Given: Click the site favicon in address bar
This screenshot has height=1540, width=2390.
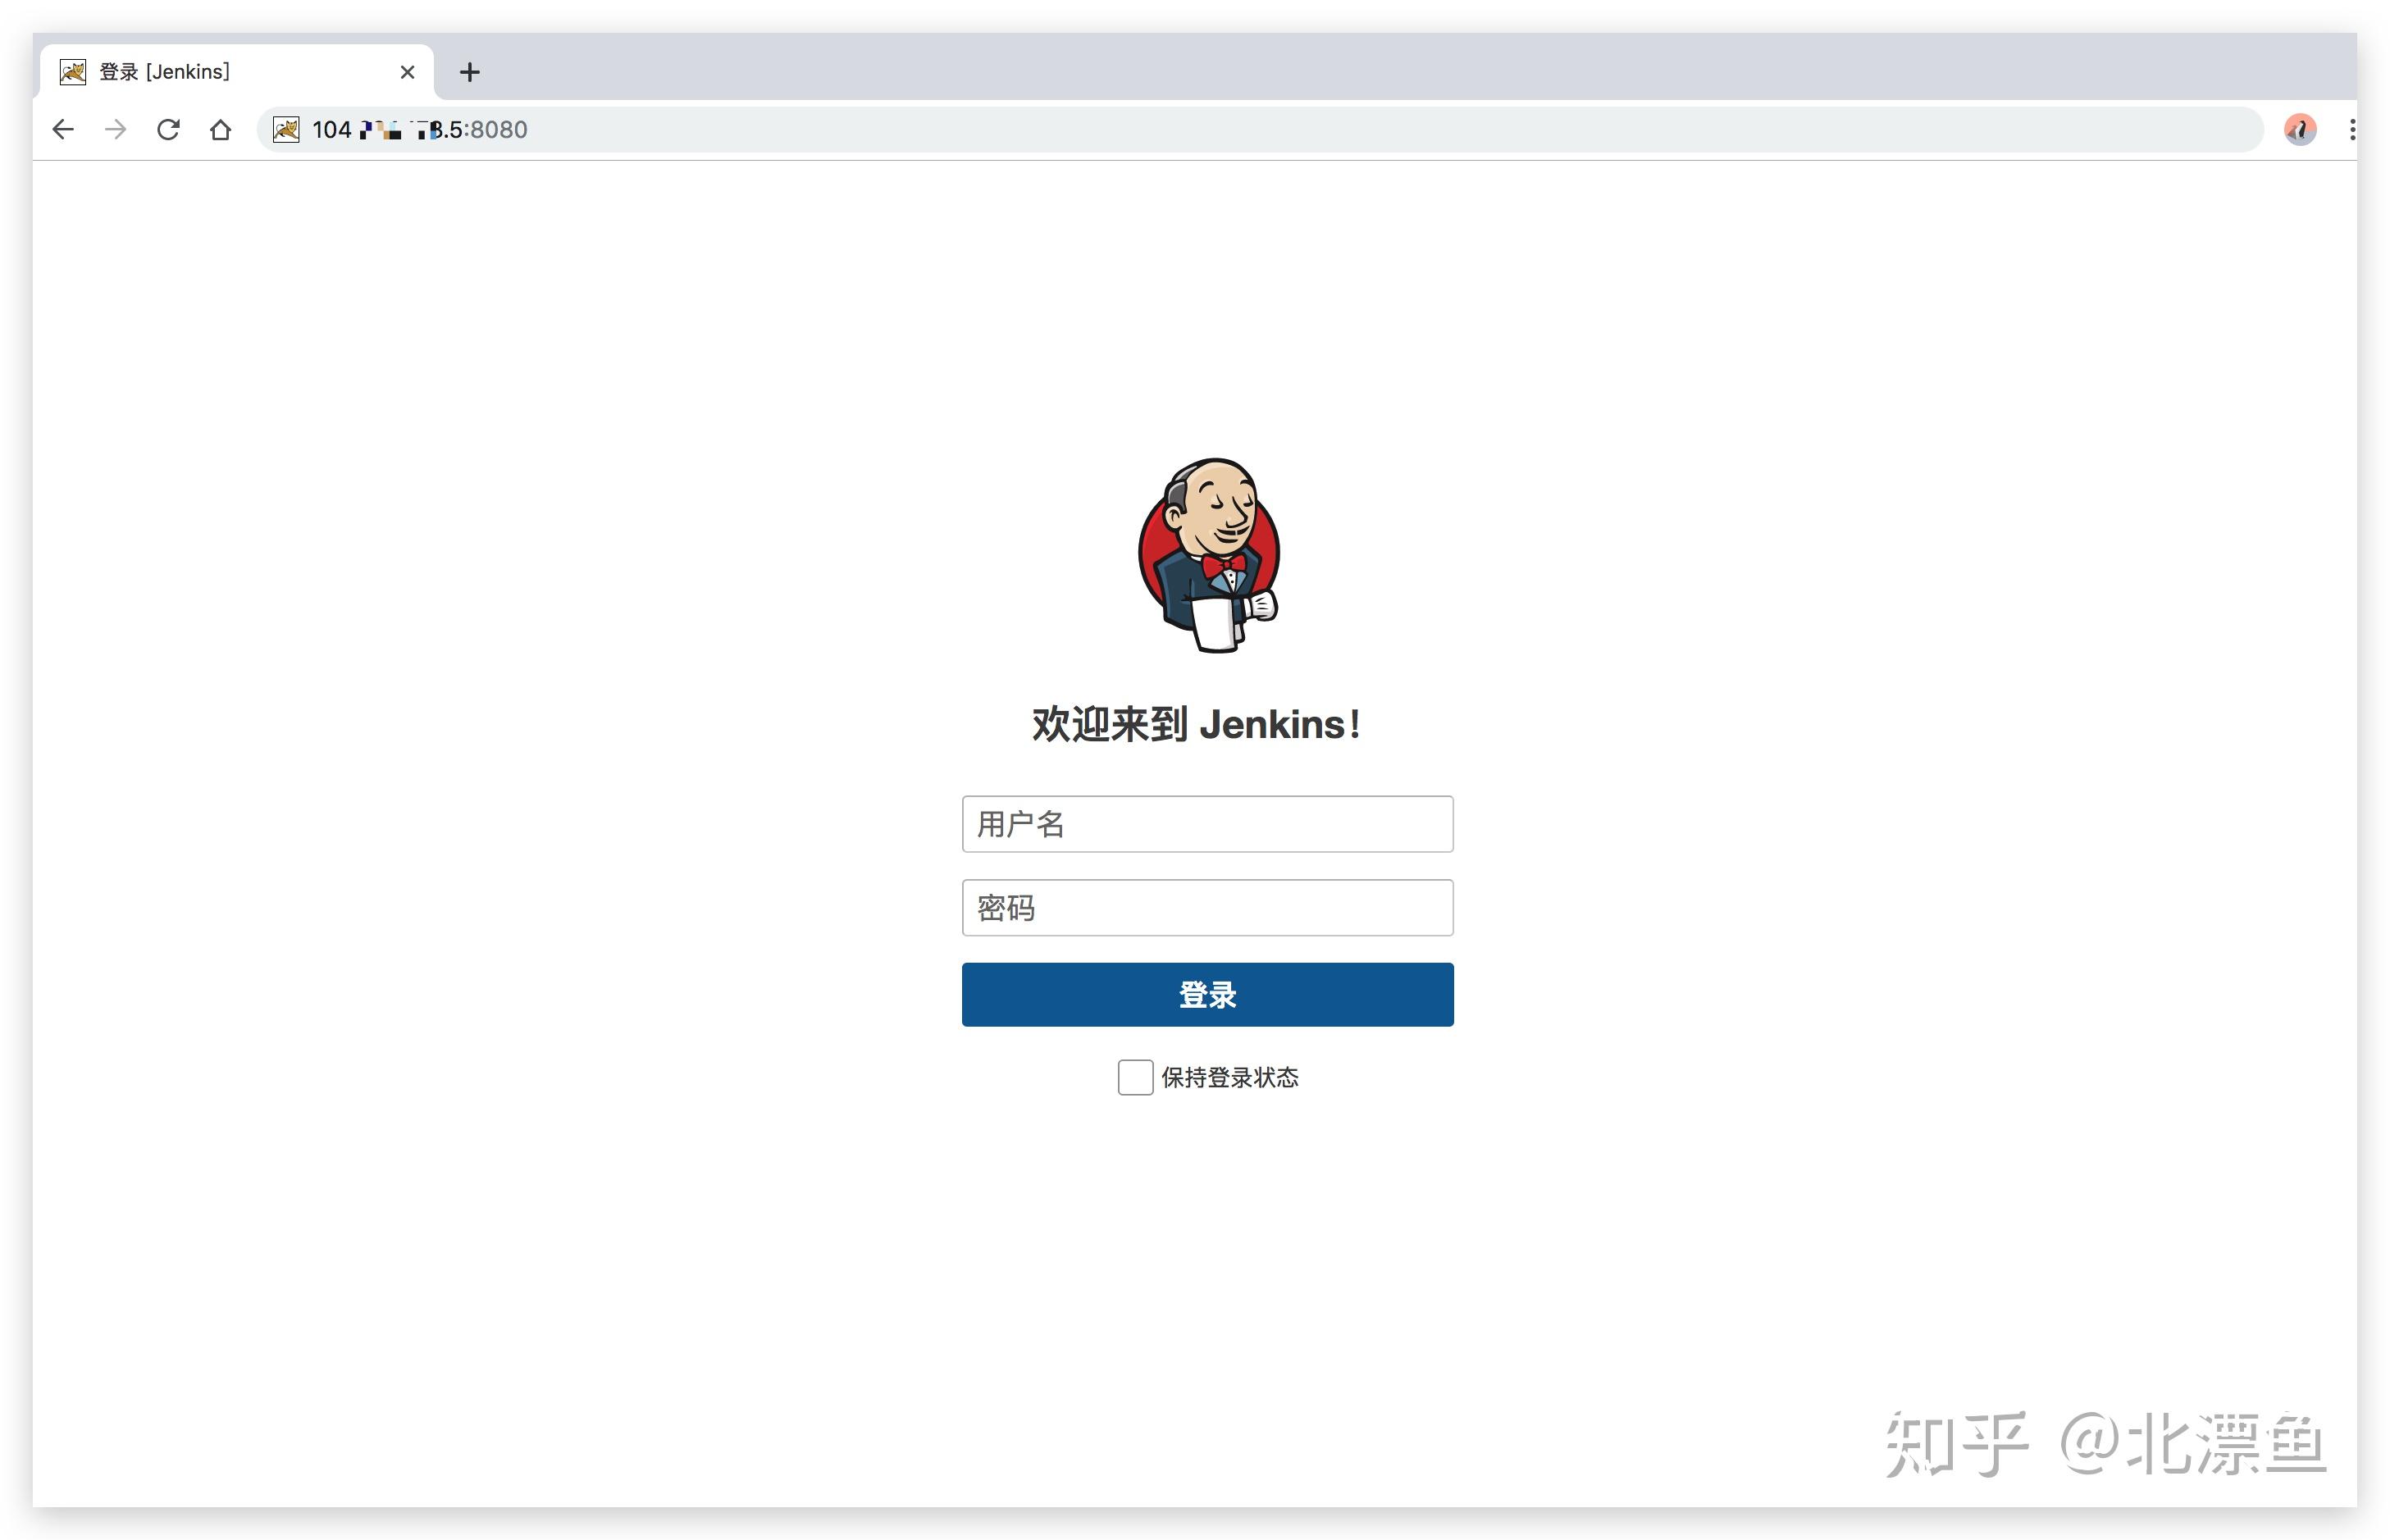Looking at the screenshot, I should [286, 130].
